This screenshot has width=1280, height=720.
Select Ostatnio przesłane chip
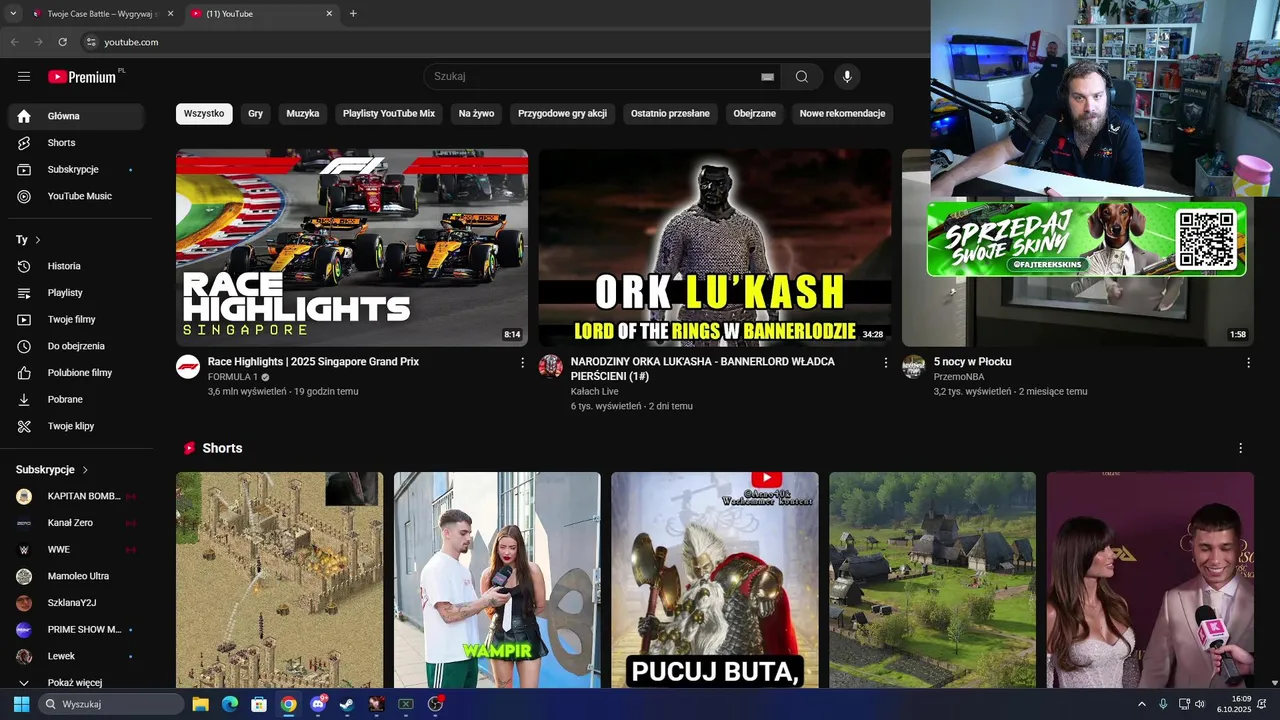(670, 114)
